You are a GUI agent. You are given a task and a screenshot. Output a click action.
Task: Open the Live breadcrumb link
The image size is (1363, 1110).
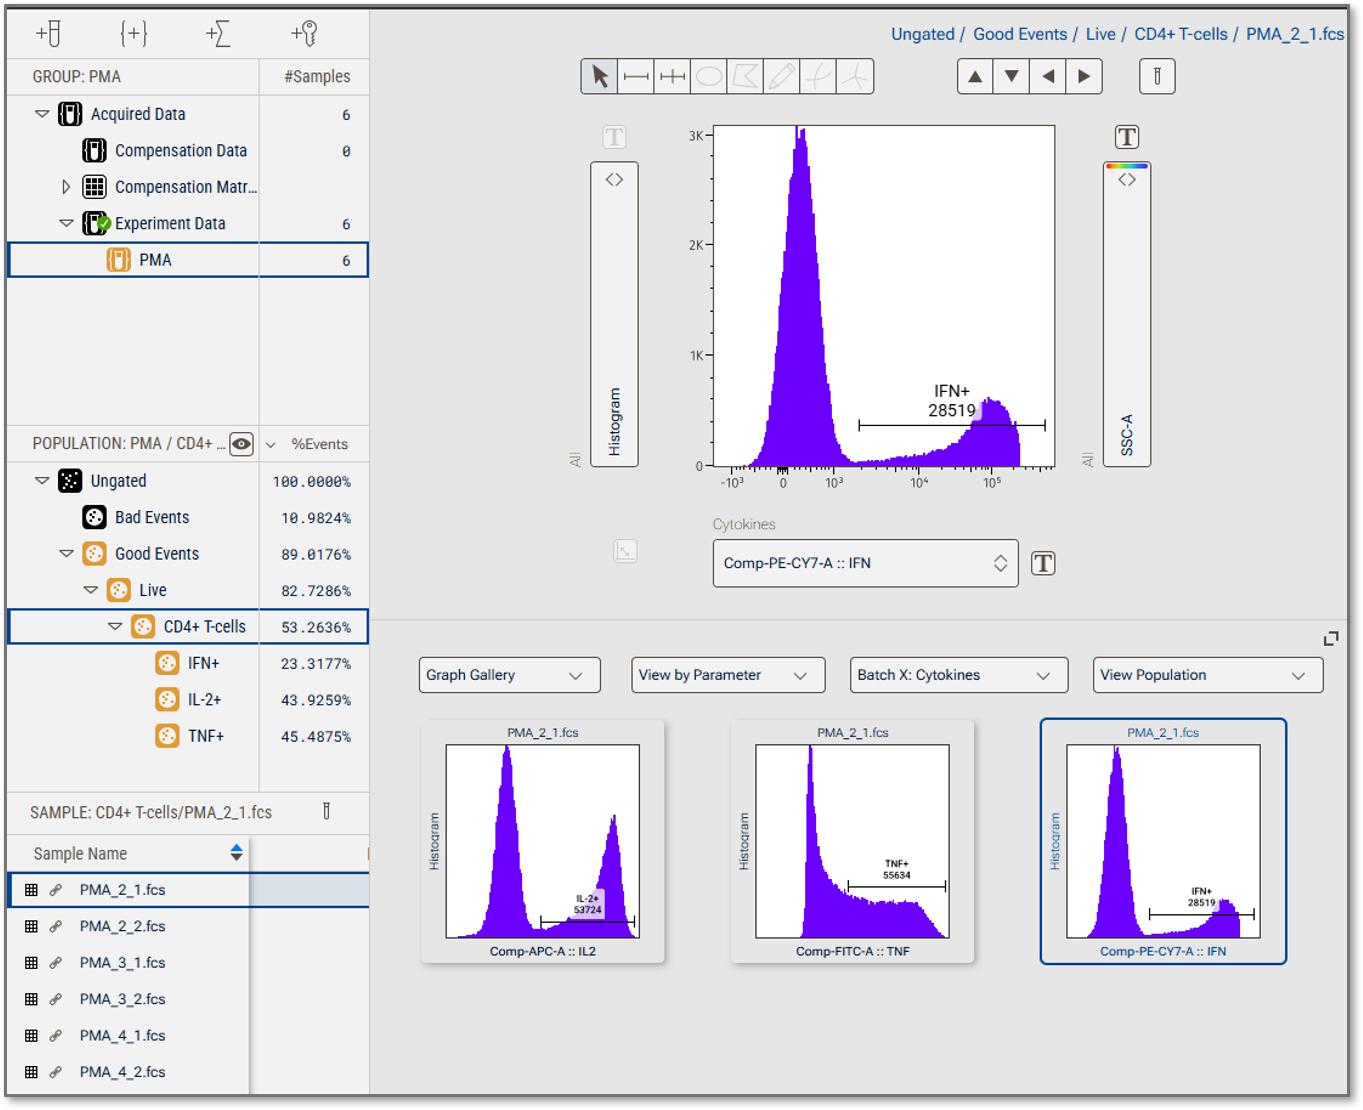1100,34
